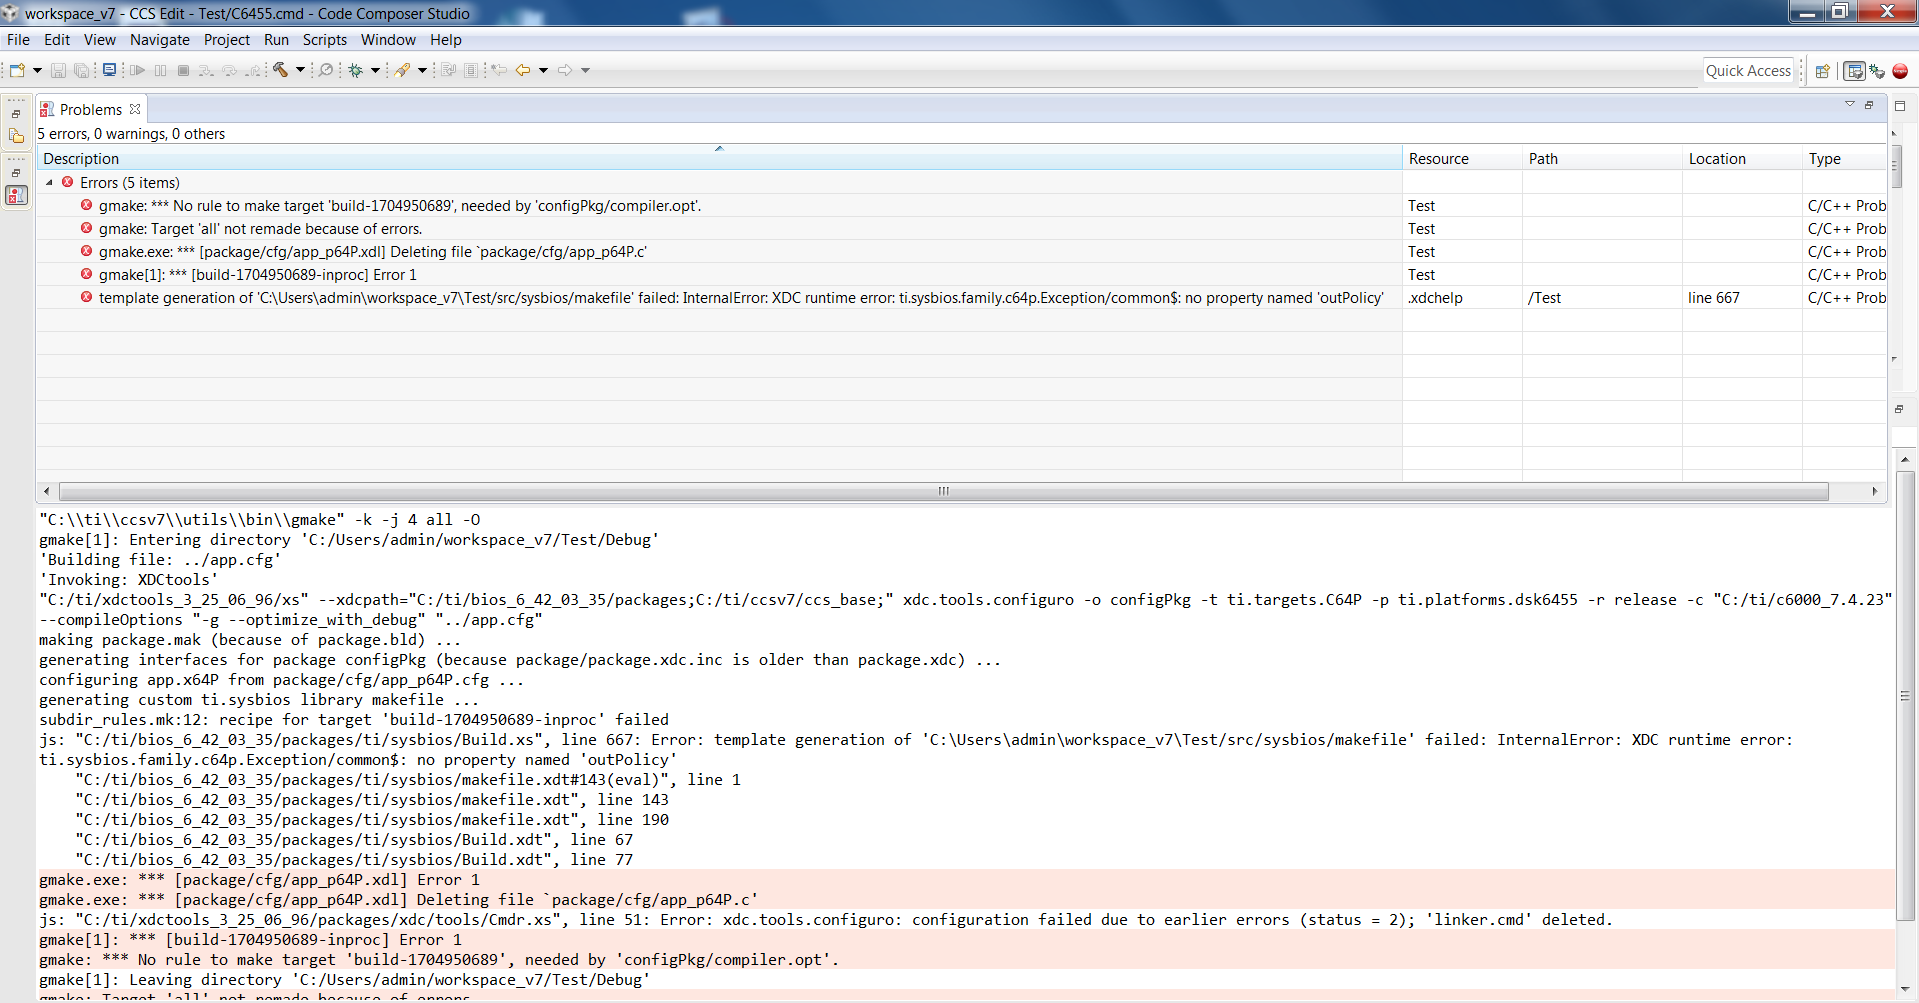Click the red Simple mode round icon
This screenshot has width=1919, height=1003.
[x=1900, y=71]
